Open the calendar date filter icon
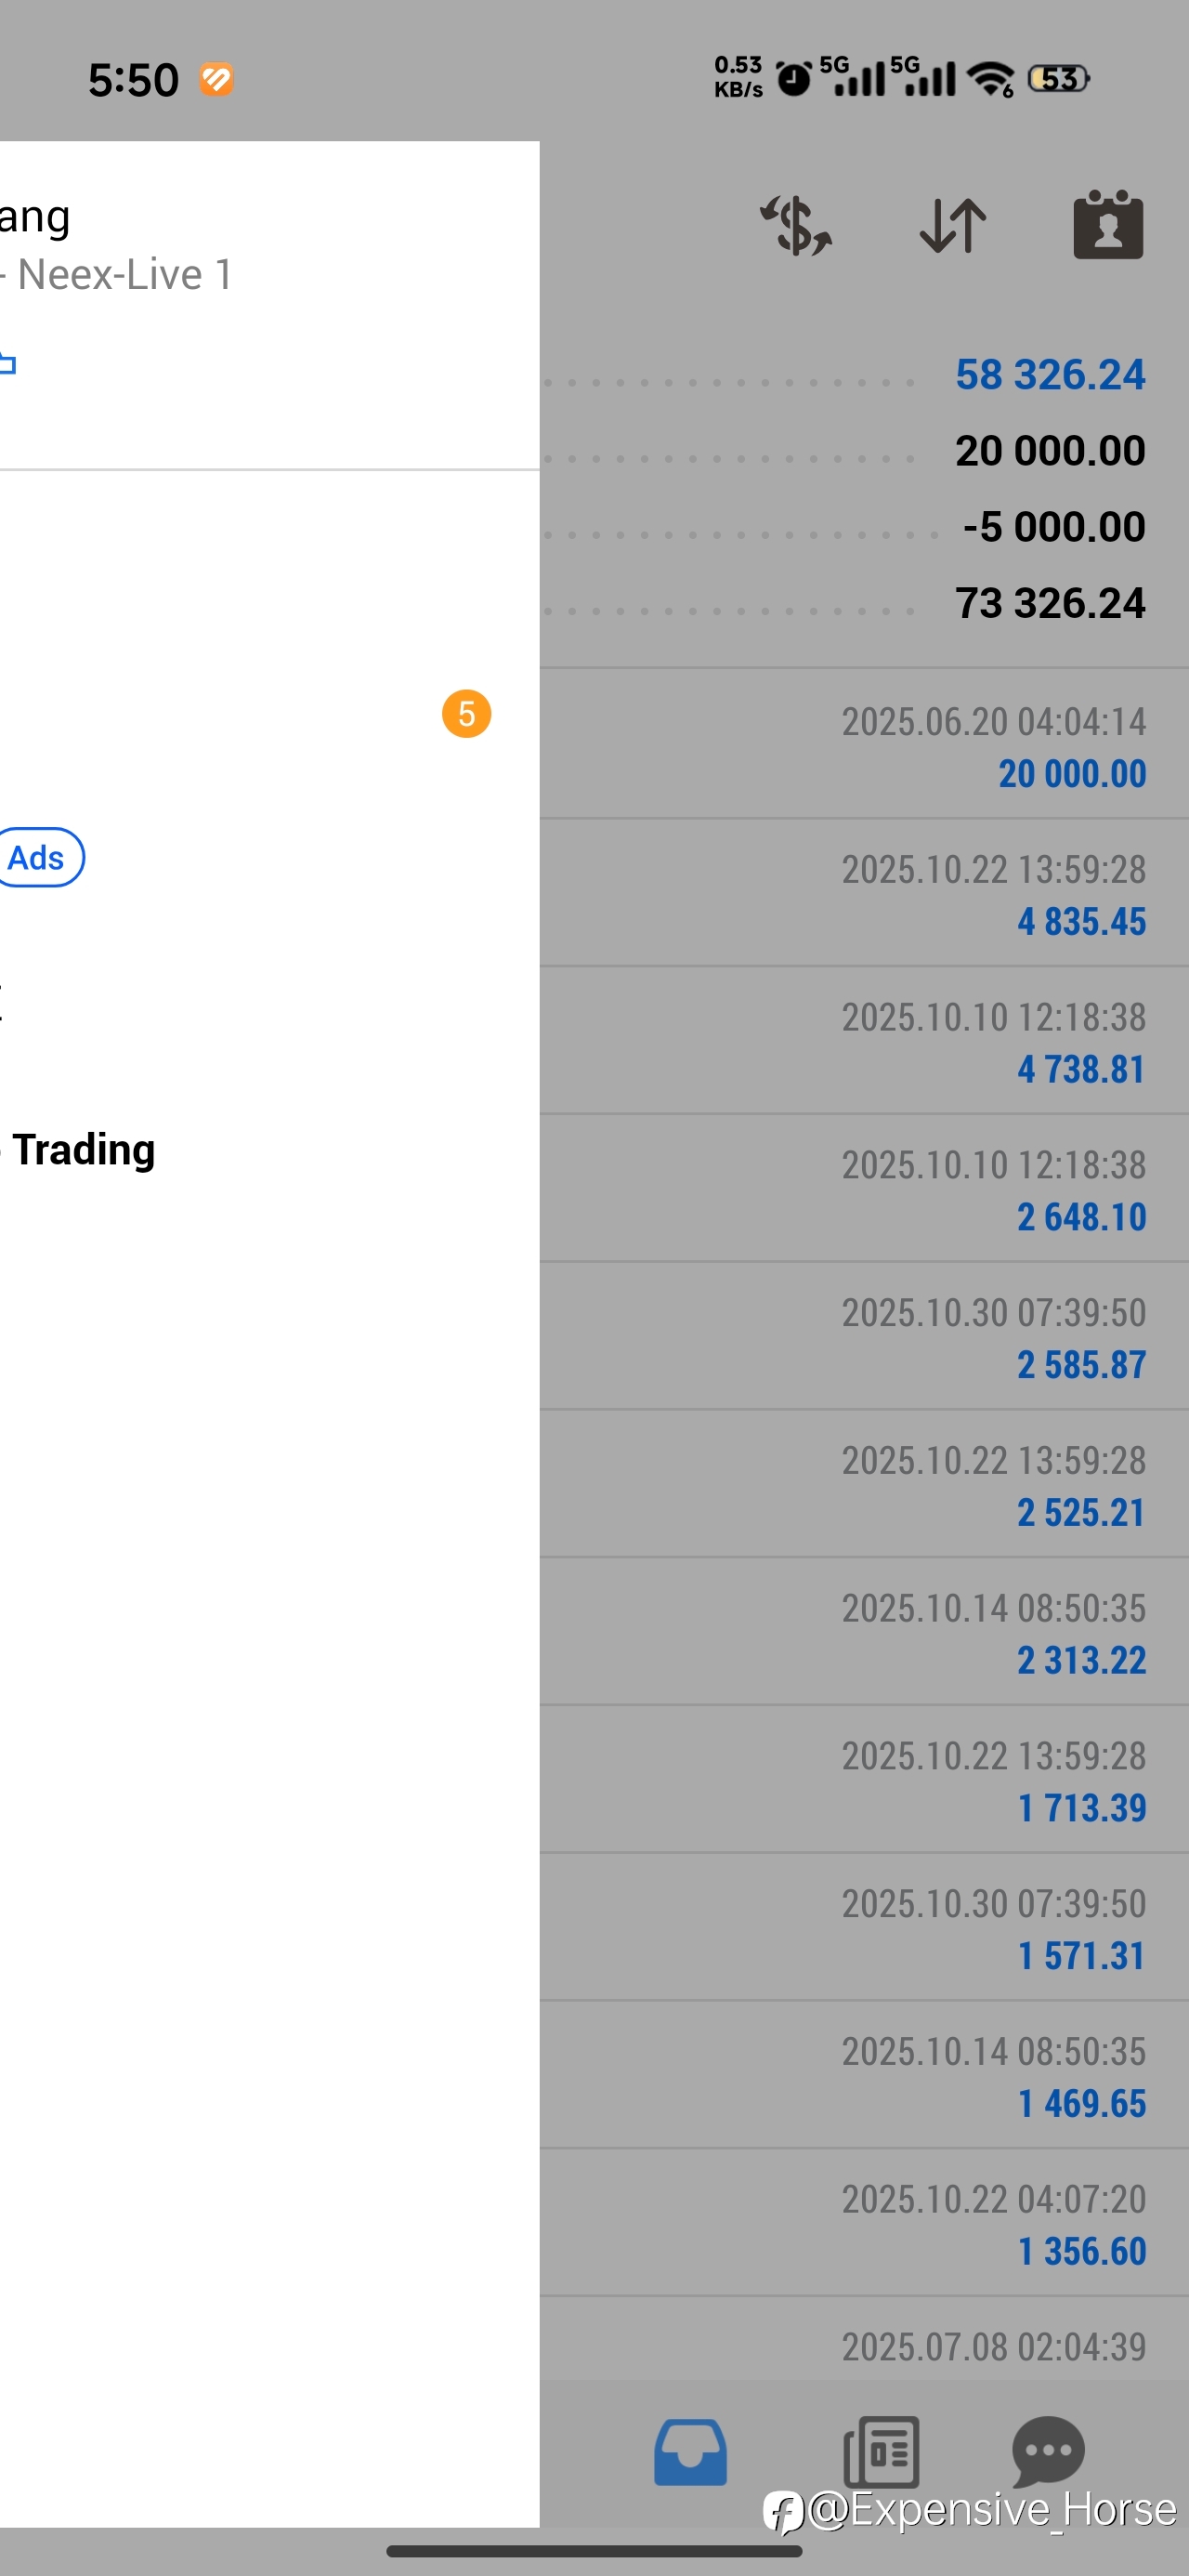Screen dimensions: 1189x2576 click(1108, 225)
